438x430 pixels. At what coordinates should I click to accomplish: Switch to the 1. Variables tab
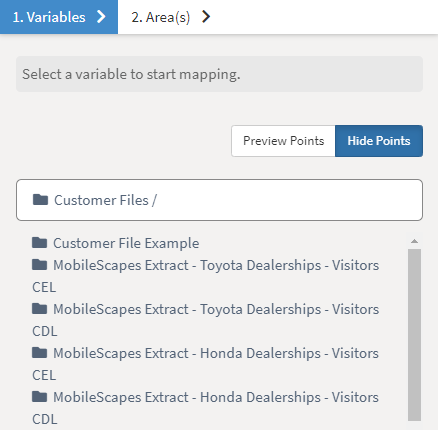tap(59, 17)
